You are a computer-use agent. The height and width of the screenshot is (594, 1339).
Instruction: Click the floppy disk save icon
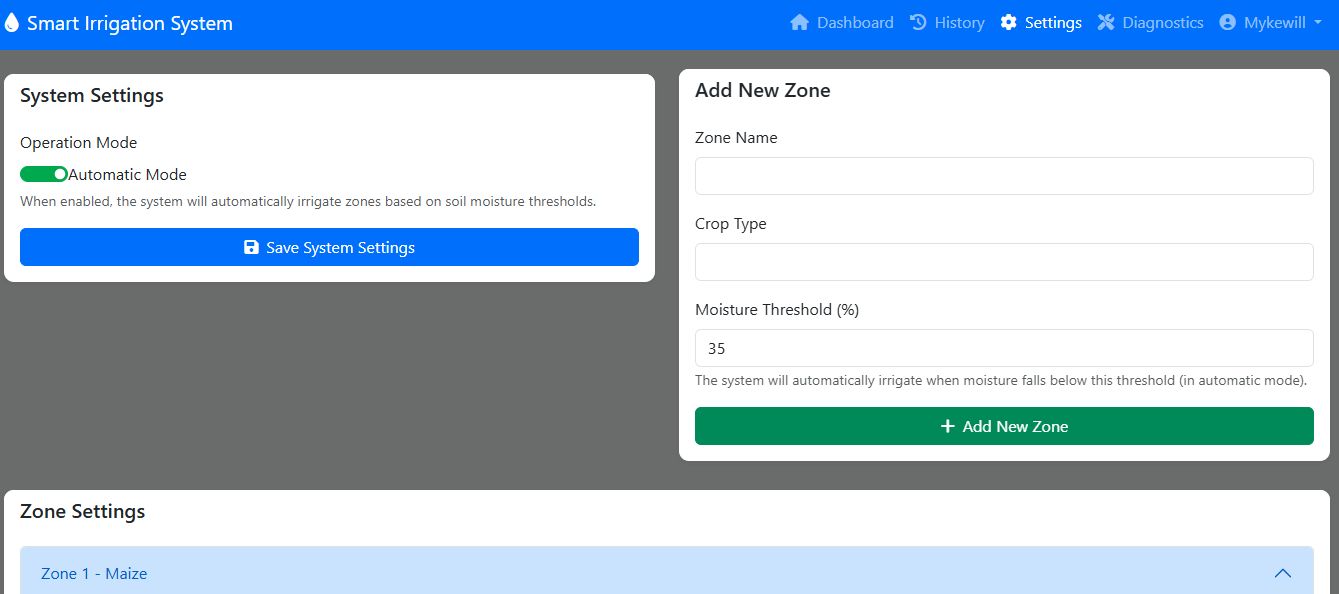point(251,247)
